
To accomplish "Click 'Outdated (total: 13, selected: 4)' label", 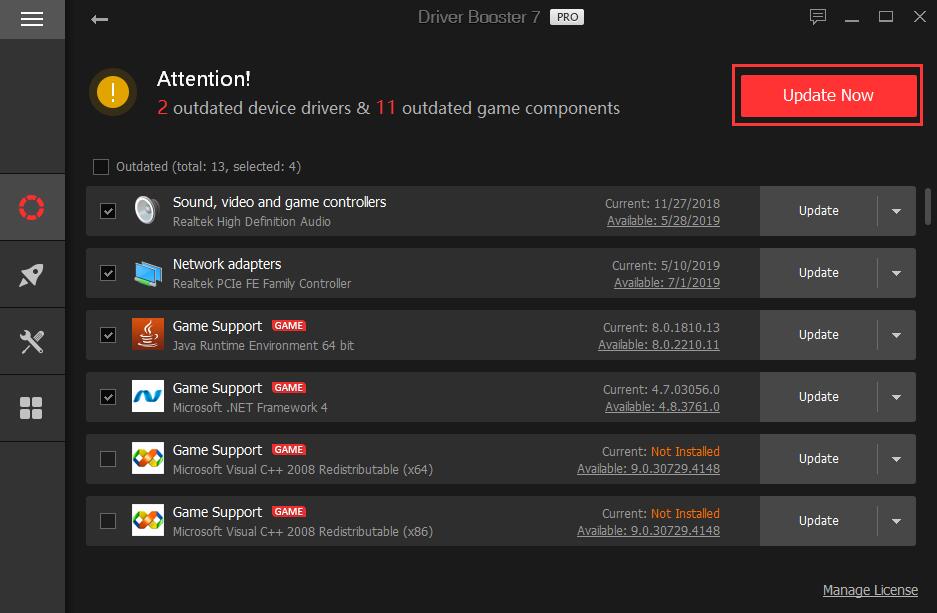I will (x=208, y=167).
